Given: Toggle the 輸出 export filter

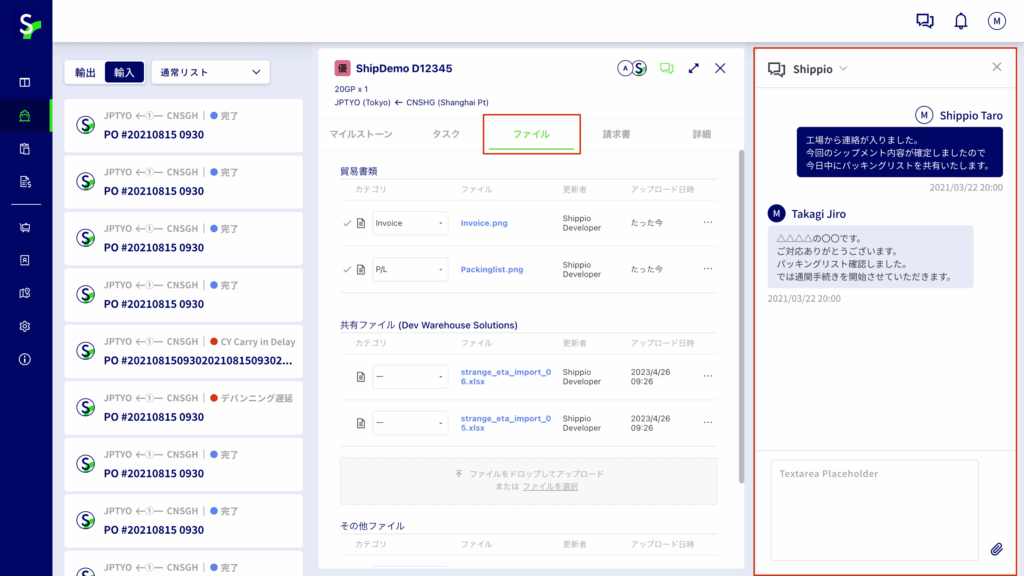Looking at the screenshot, I should point(86,72).
